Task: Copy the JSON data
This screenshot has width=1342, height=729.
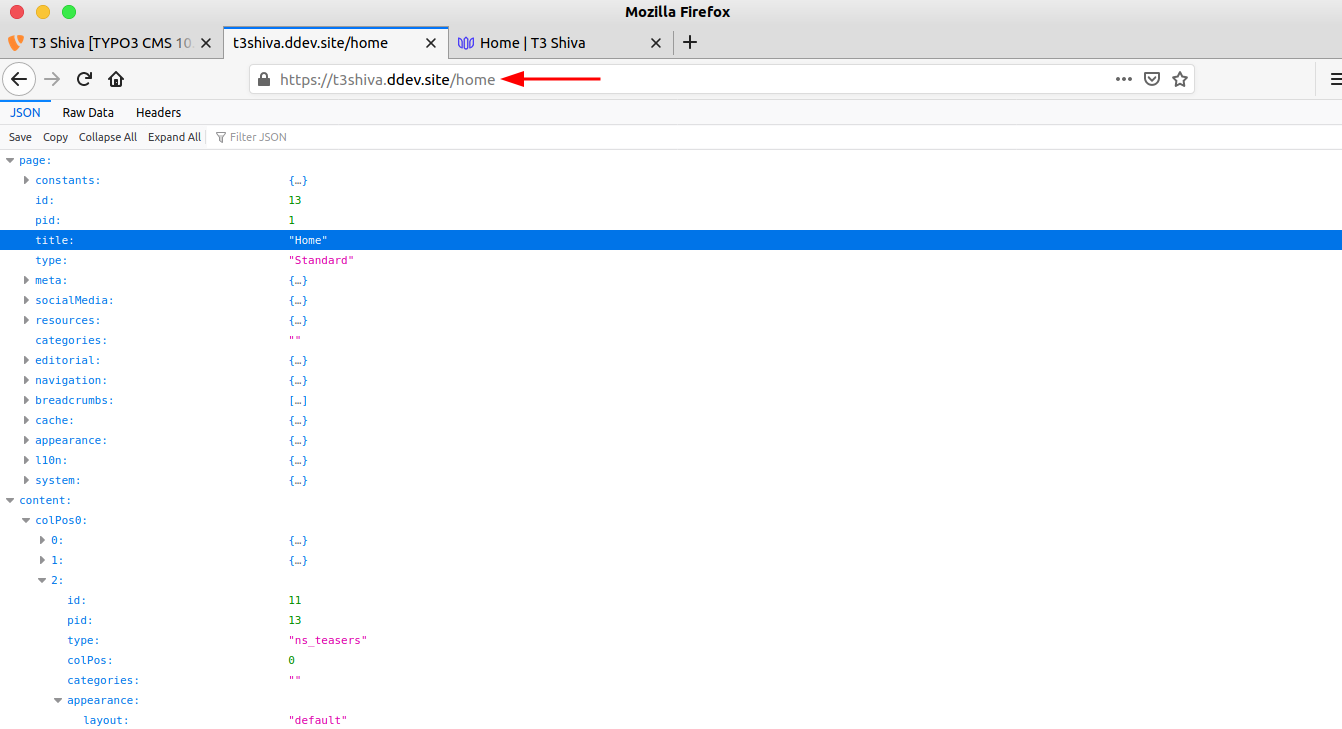Action: point(55,136)
